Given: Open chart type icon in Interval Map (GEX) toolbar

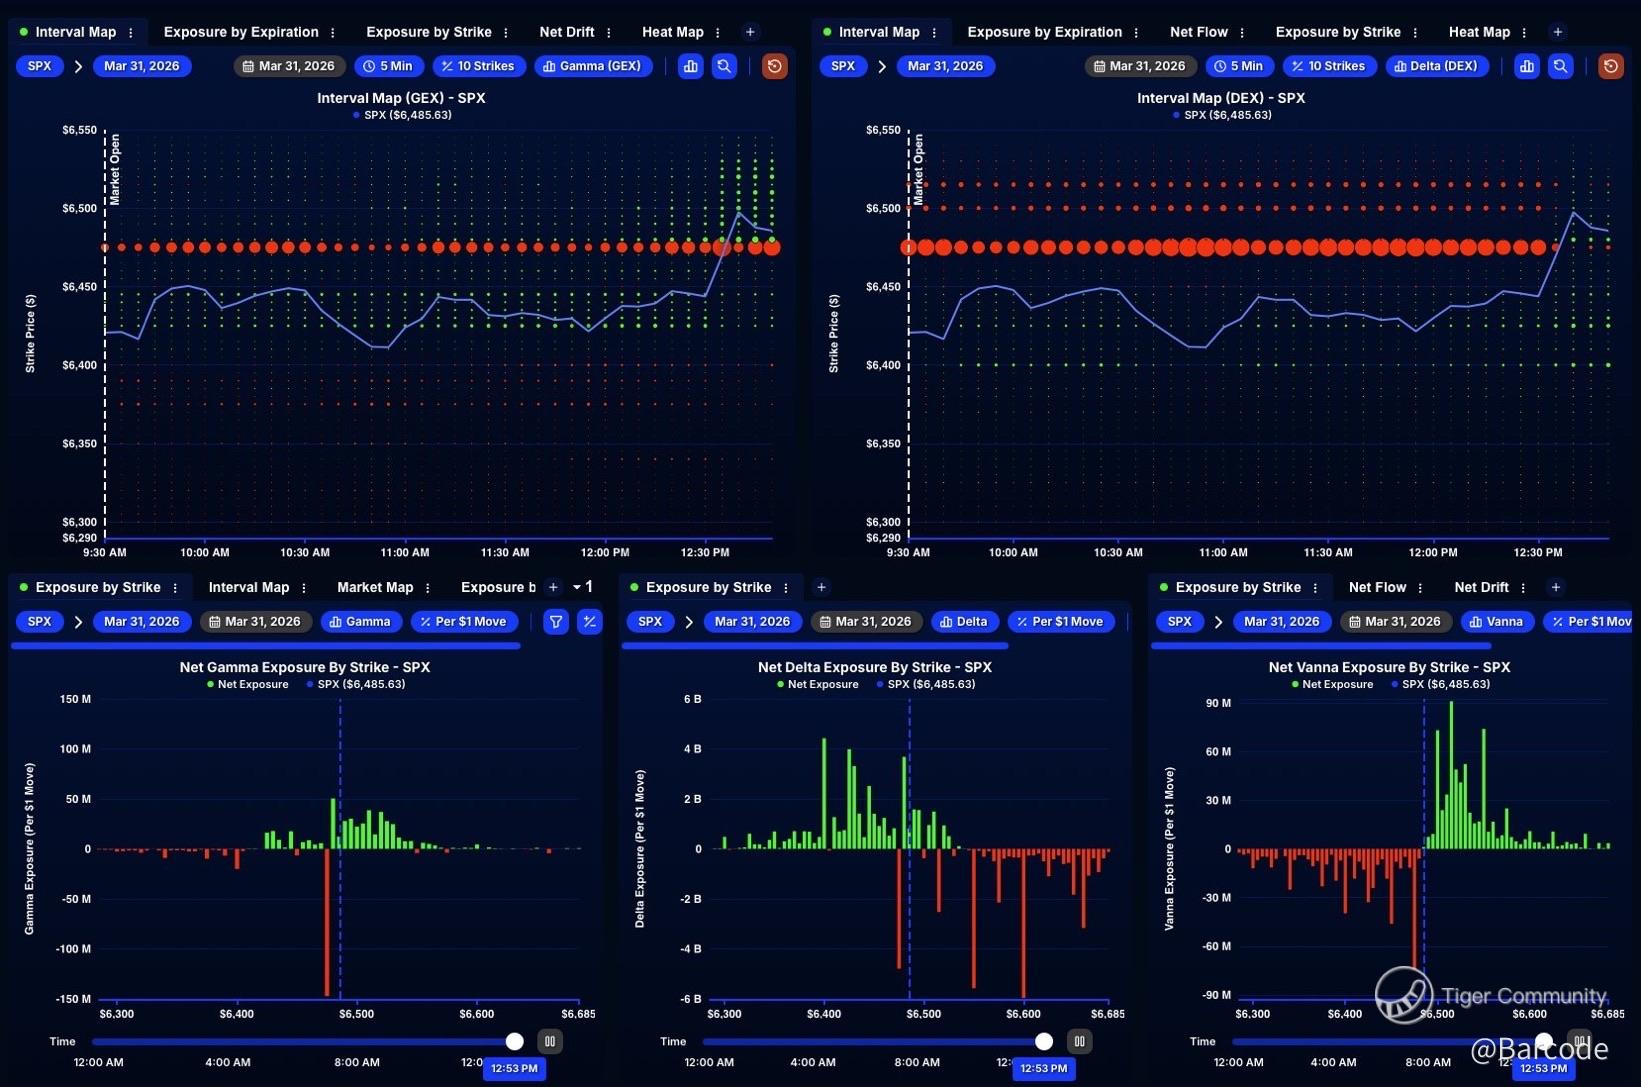Looking at the screenshot, I should [691, 66].
